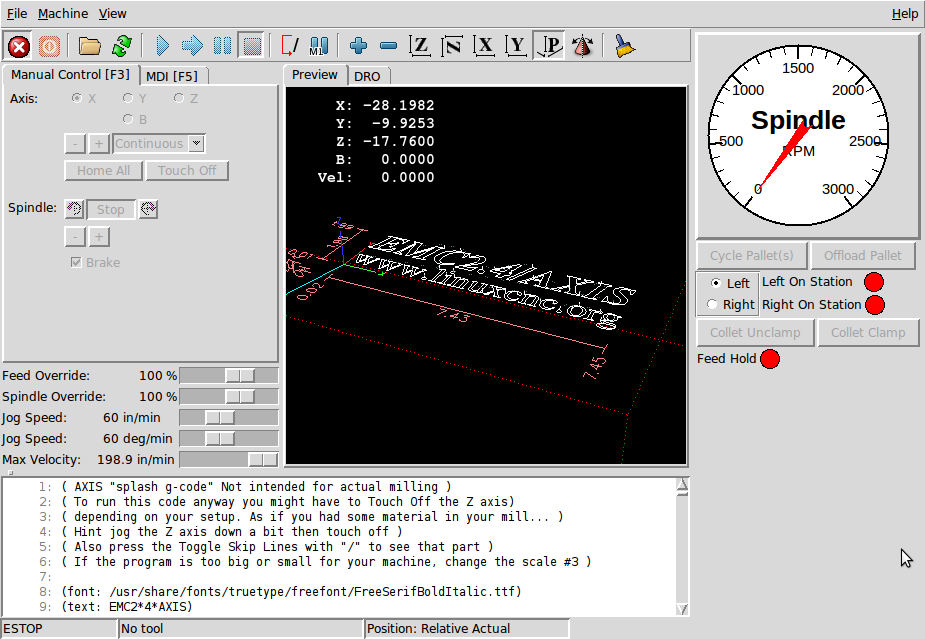Switch to Top view with Z icon
This screenshot has width=925, height=639.
click(x=421, y=46)
